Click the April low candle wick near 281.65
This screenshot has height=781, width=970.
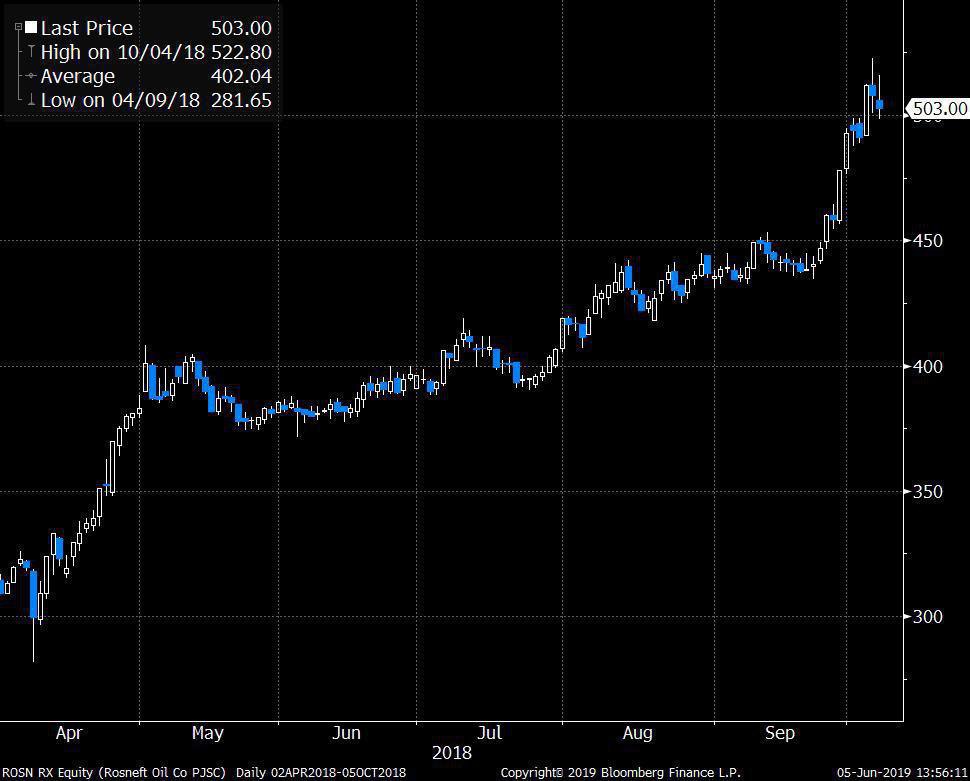click(33, 641)
